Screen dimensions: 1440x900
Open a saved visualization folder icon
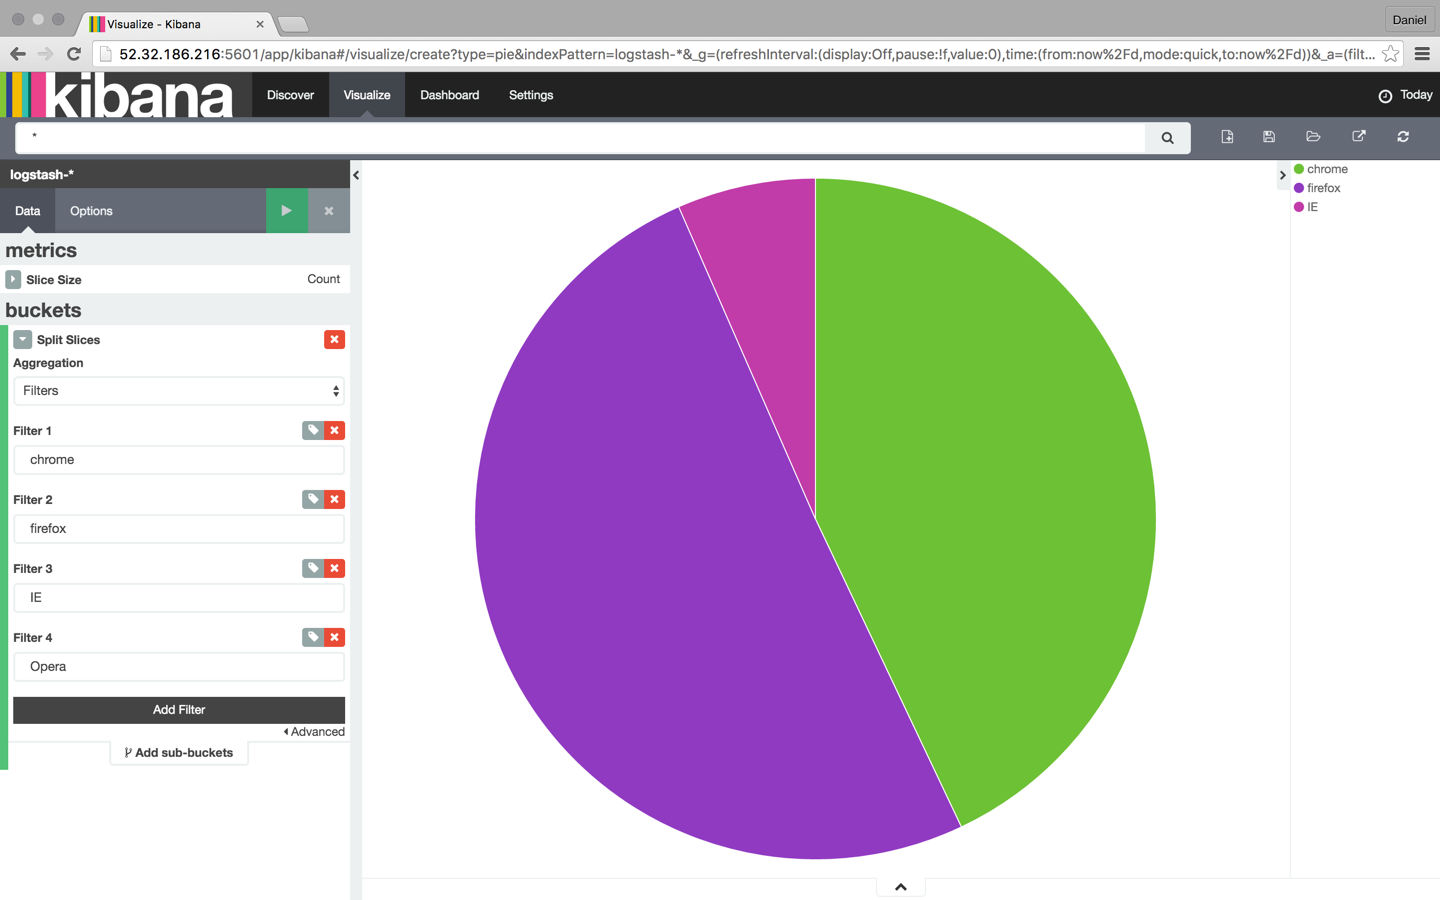(x=1313, y=137)
